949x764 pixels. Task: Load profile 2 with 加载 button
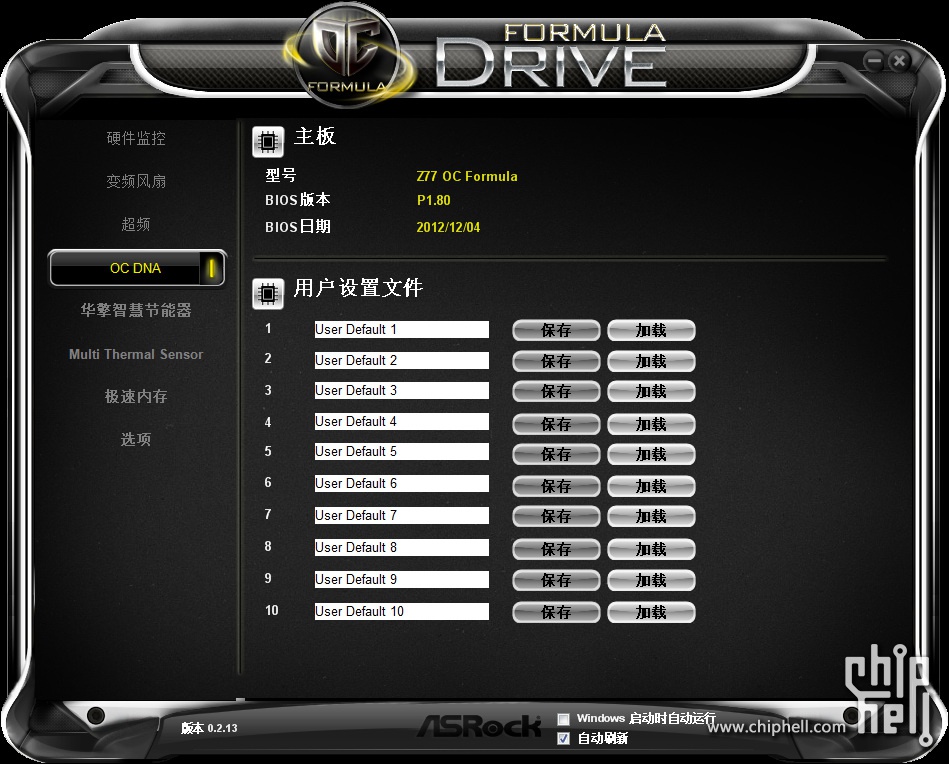point(651,361)
